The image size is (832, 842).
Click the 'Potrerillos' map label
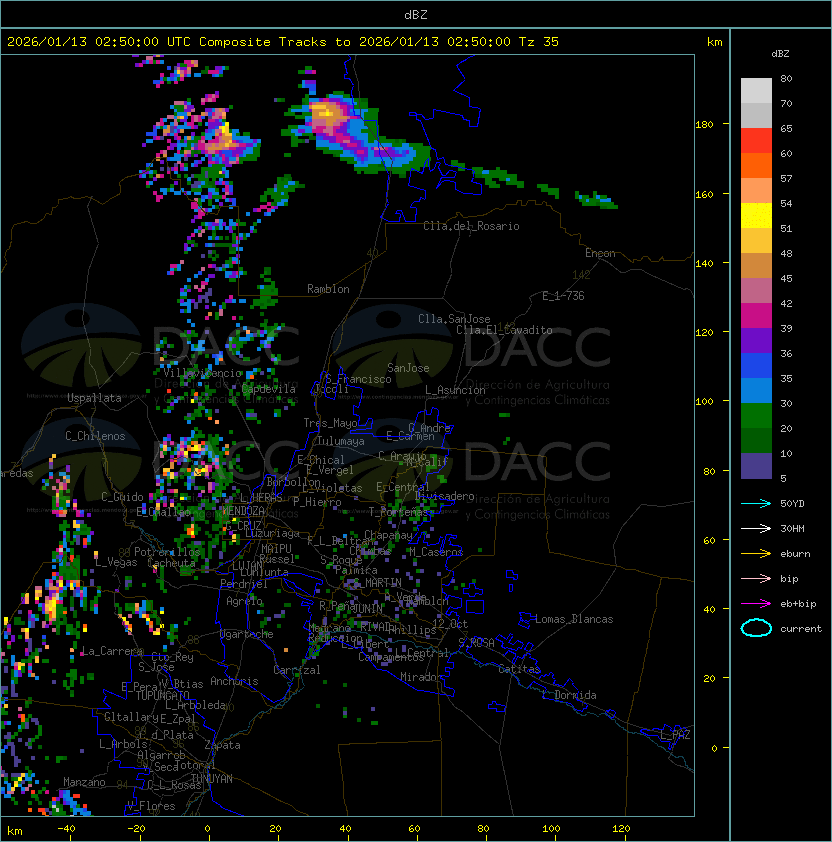click(x=167, y=552)
